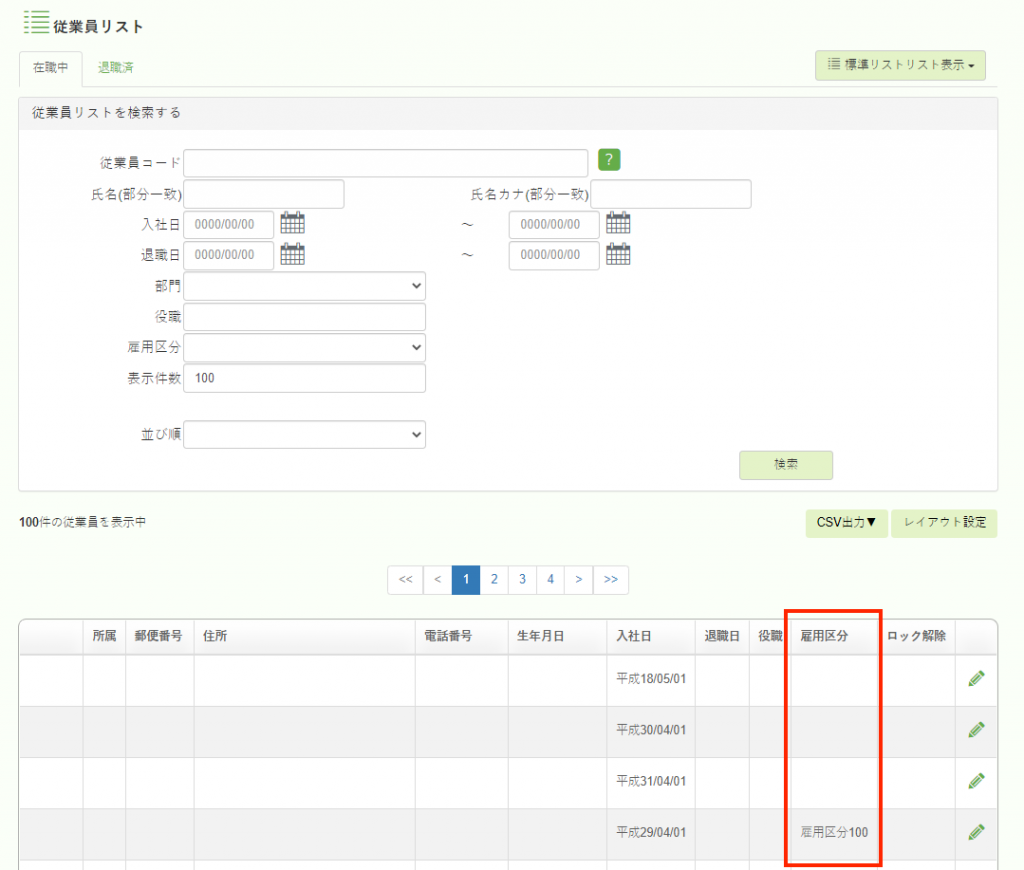1024x870 pixels.
Task: Focus the 従業員コード input field
Action: click(385, 163)
